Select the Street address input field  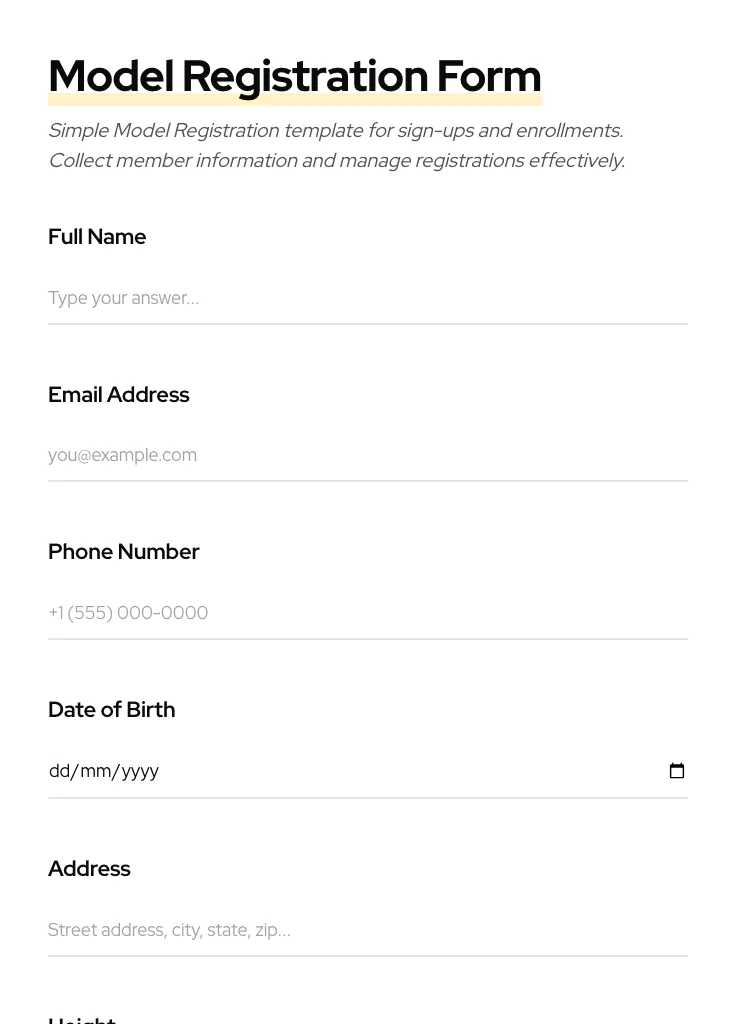367,930
